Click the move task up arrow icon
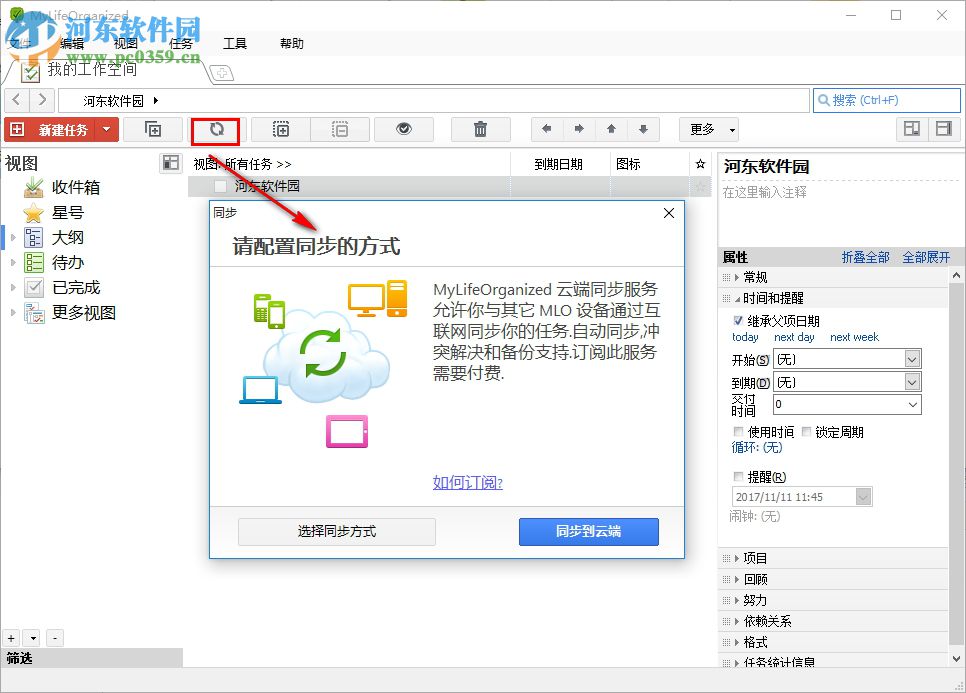 (x=610, y=129)
